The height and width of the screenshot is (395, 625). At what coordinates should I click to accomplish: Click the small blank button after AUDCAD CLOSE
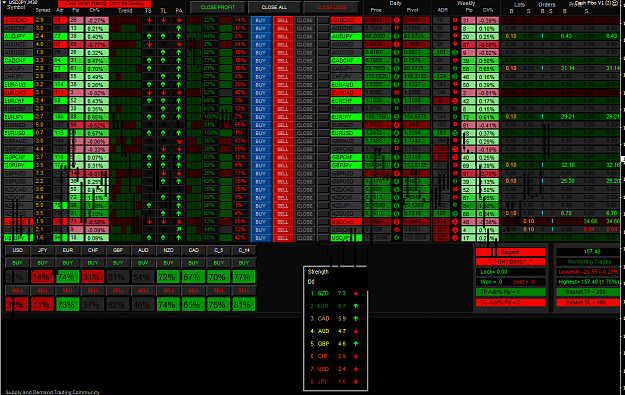pyautogui.click(x=323, y=20)
